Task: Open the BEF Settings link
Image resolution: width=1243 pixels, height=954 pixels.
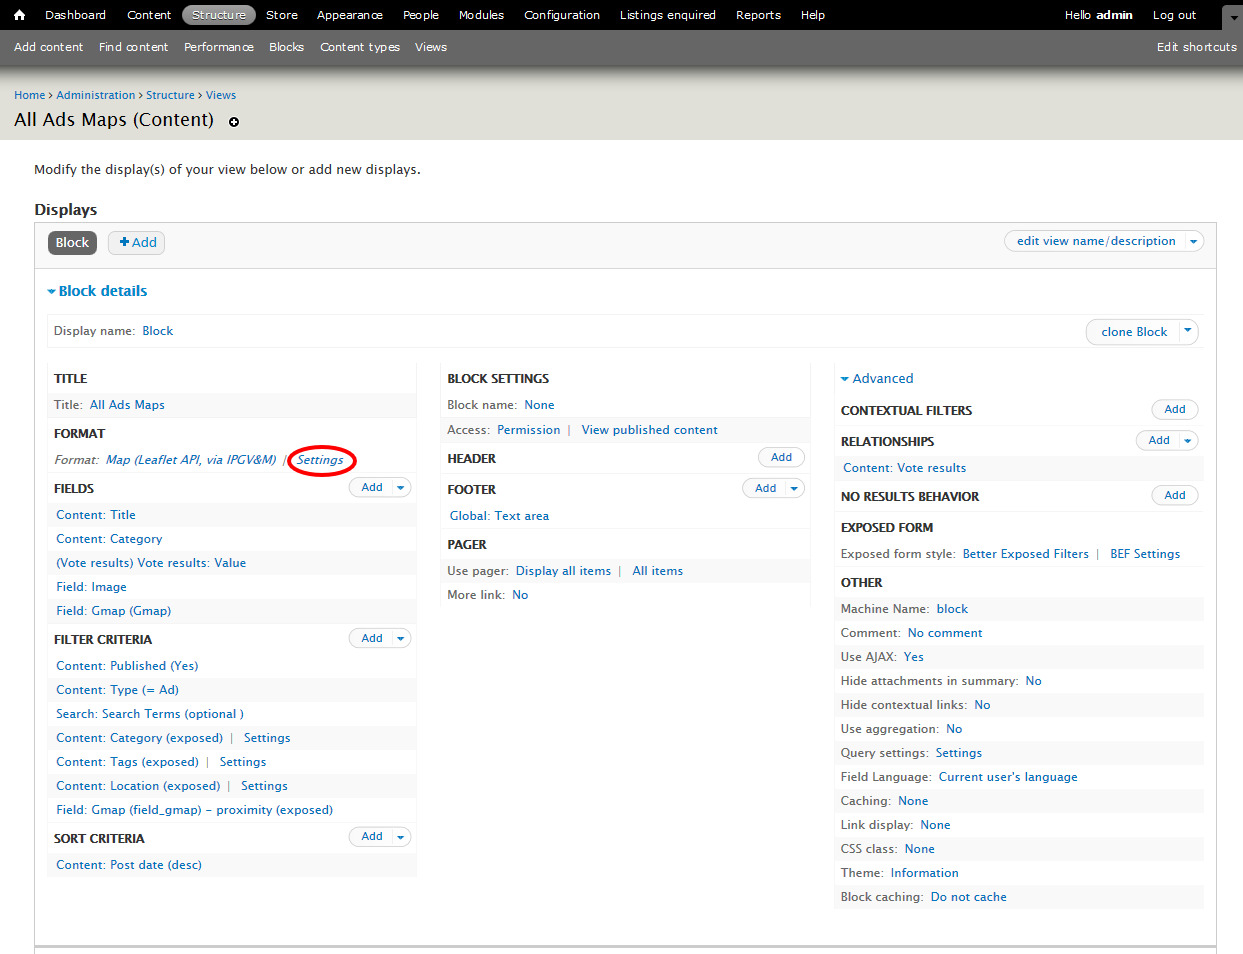Action: click(1144, 554)
